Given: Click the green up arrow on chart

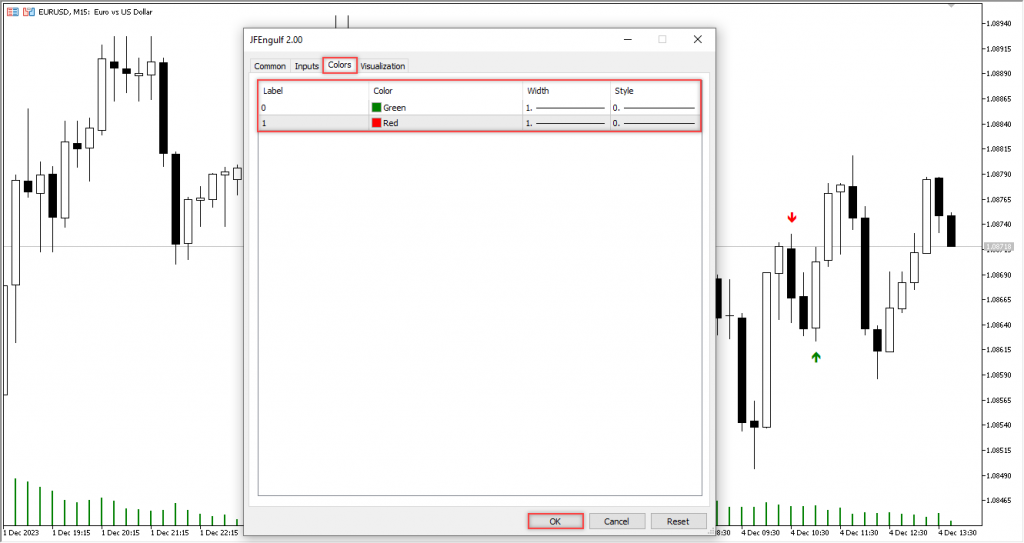Looking at the screenshot, I should point(816,357).
